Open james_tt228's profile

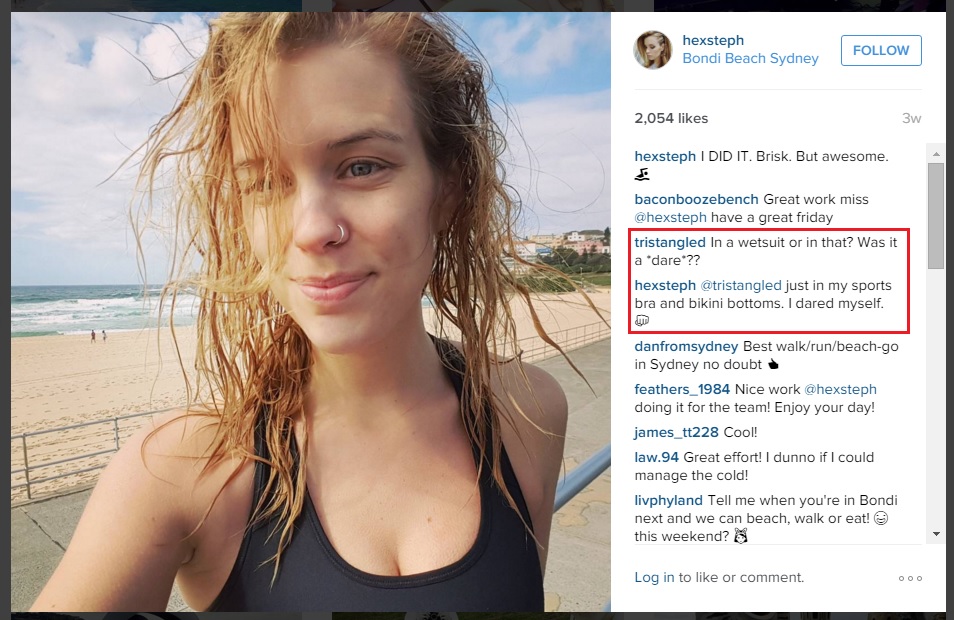676,433
